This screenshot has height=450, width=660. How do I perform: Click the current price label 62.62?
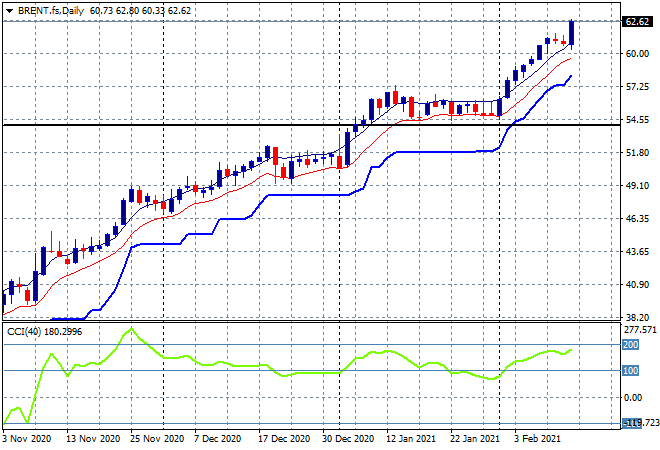coord(637,21)
